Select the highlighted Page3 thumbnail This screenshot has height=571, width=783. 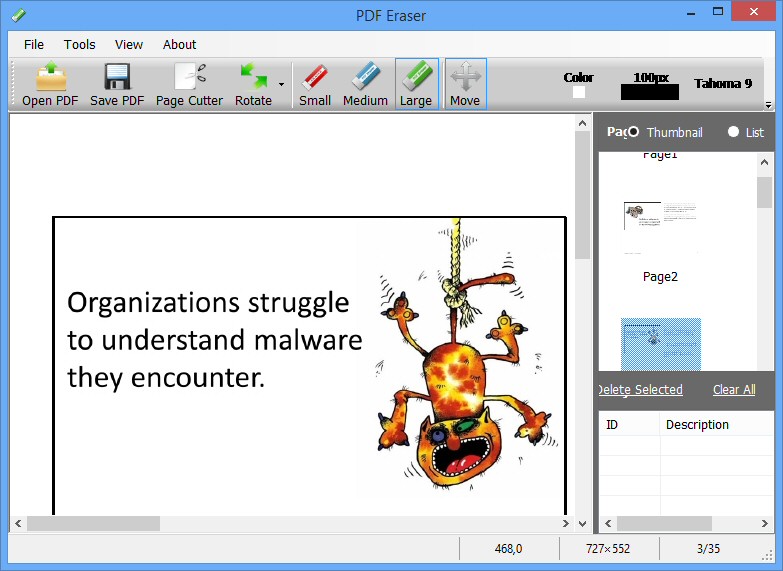(x=661, y=344)
